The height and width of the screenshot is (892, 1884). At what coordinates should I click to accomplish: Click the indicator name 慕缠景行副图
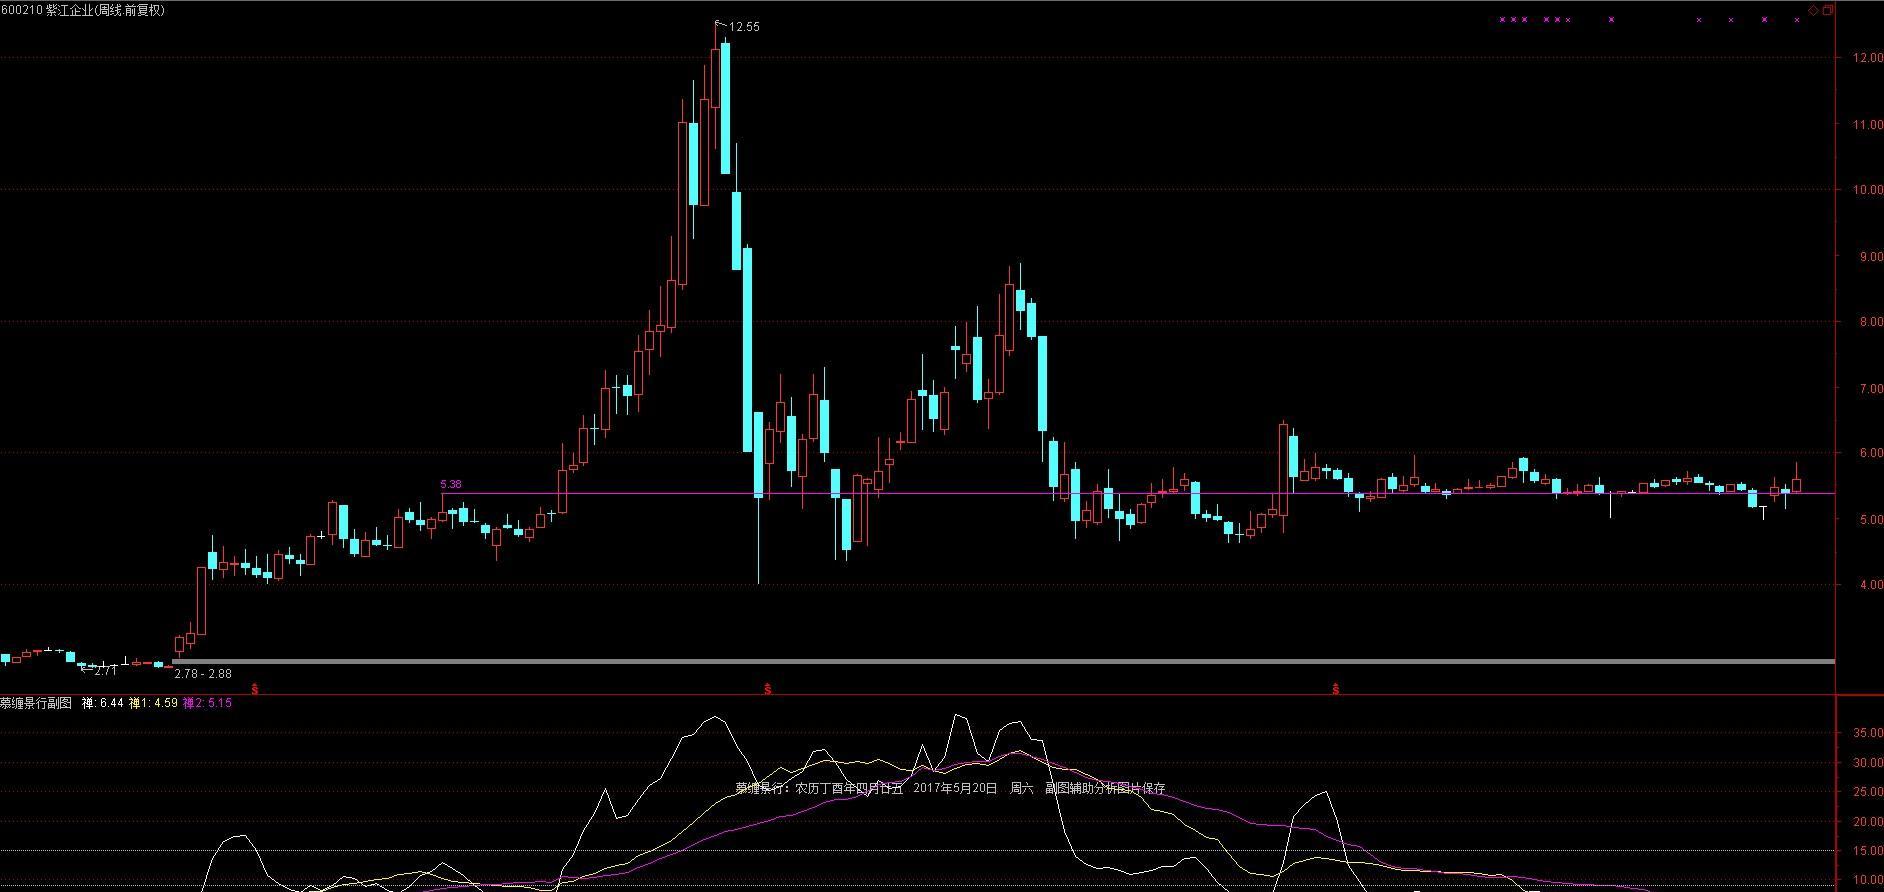pyautogui.click(x=36, y=703)
